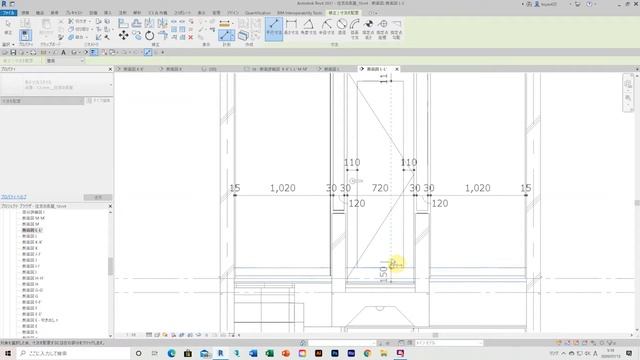Viewport: 640px width, 360px height.
Task: Open Photoshop from the taskbar
Action: tap(335, 353)
